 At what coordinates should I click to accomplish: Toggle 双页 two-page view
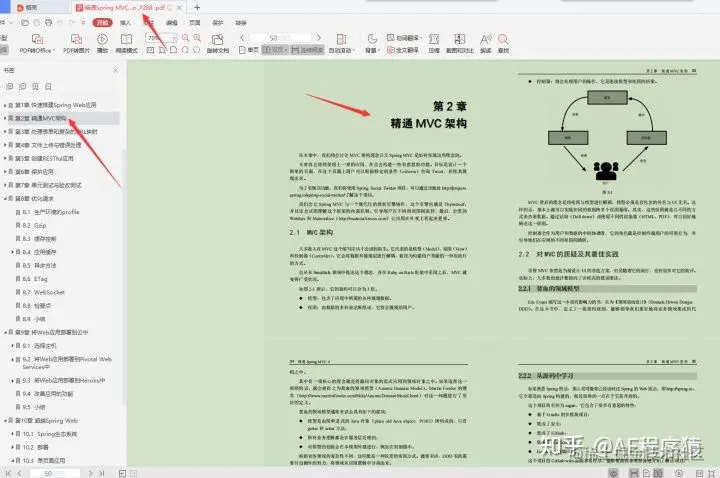(x=275, y=50)
